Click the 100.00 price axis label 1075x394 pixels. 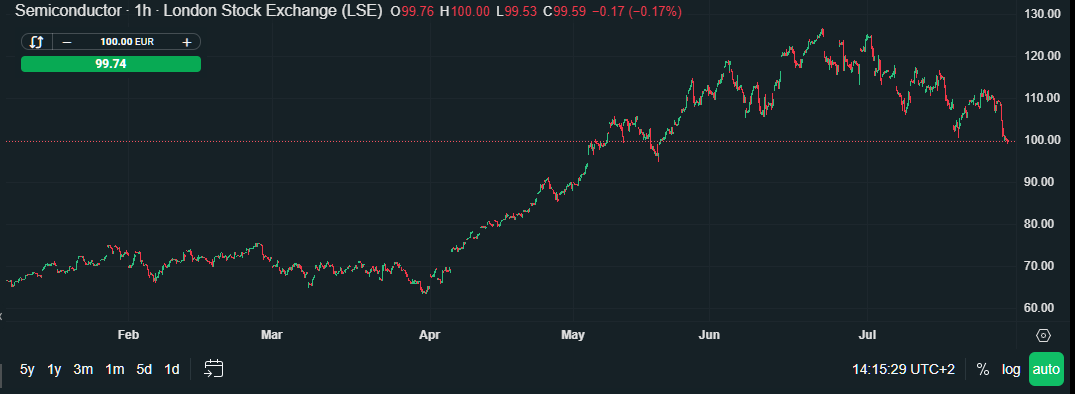pyautogui.click(x=1042, y=140)
